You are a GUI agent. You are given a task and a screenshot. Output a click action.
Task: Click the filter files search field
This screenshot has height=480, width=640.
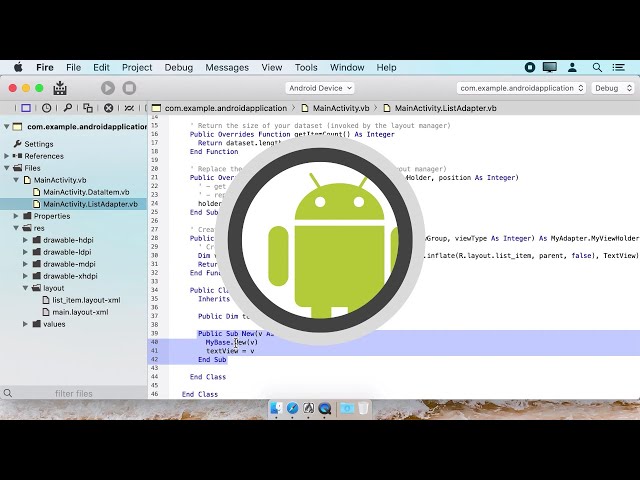73,393
